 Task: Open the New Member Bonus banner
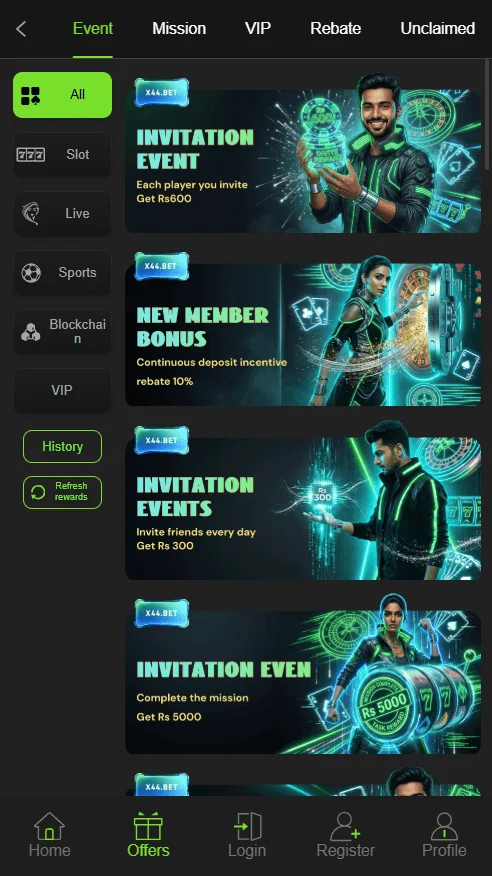click(x=303, y=334)
